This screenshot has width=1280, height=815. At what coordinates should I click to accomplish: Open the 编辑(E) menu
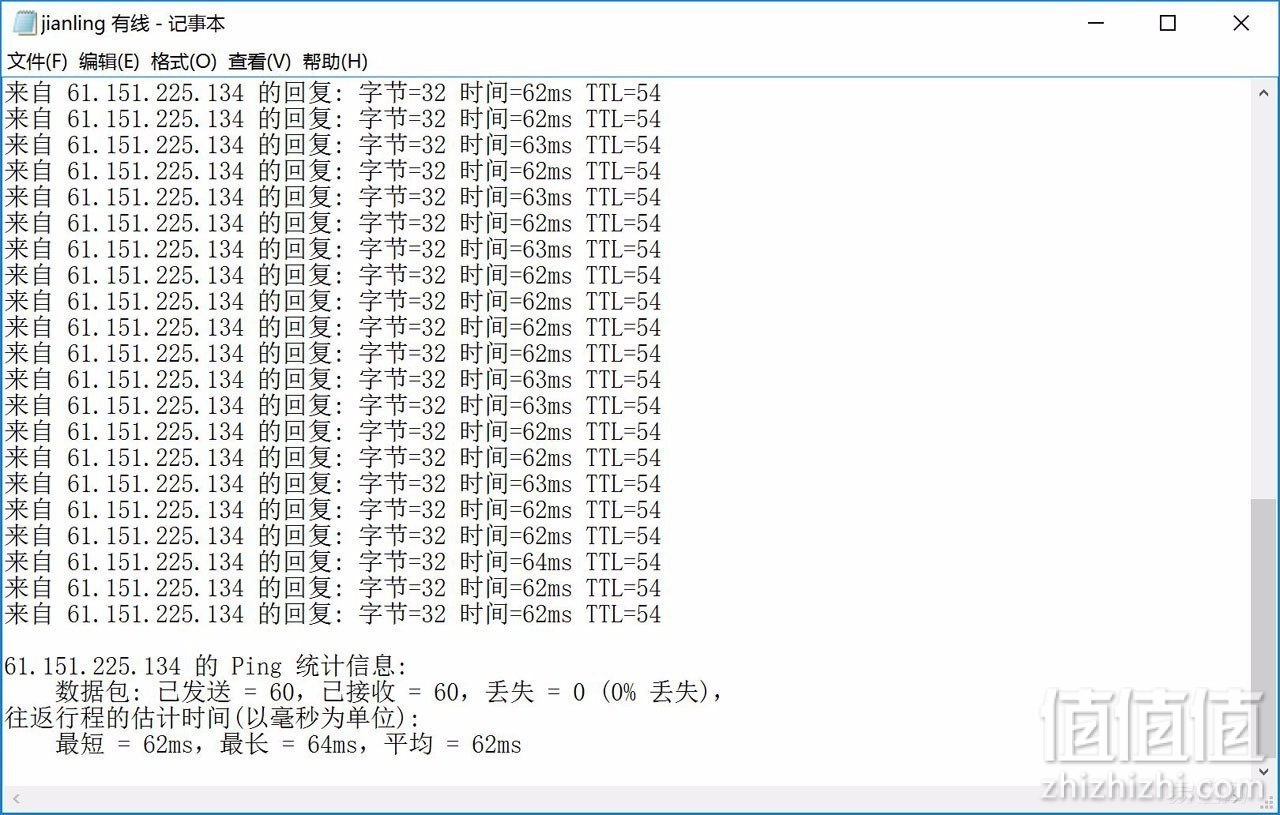tap(109, 61)
